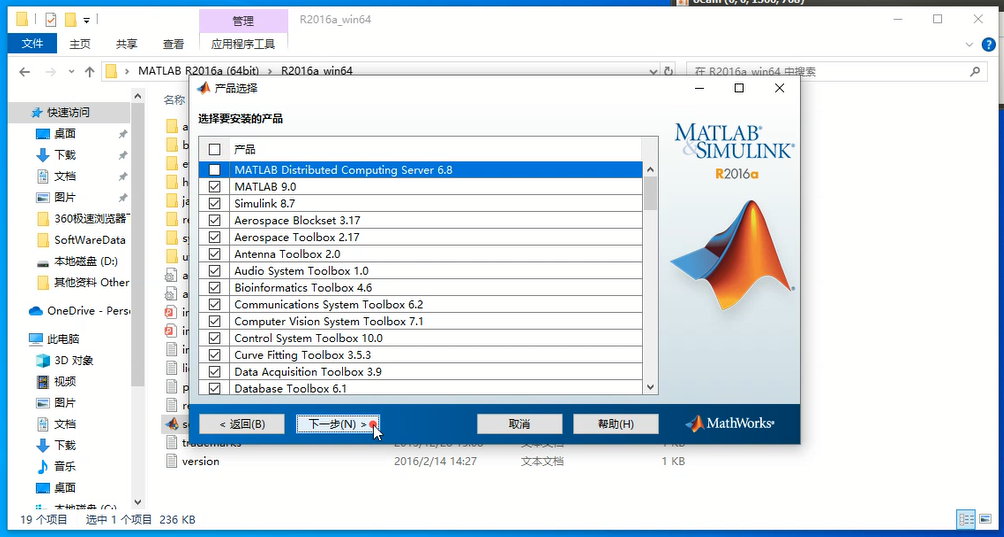Uncheck Audio System Toolbox 1.0 checkbox
This screenshot has width=1004, height=537.
[215, 271]
